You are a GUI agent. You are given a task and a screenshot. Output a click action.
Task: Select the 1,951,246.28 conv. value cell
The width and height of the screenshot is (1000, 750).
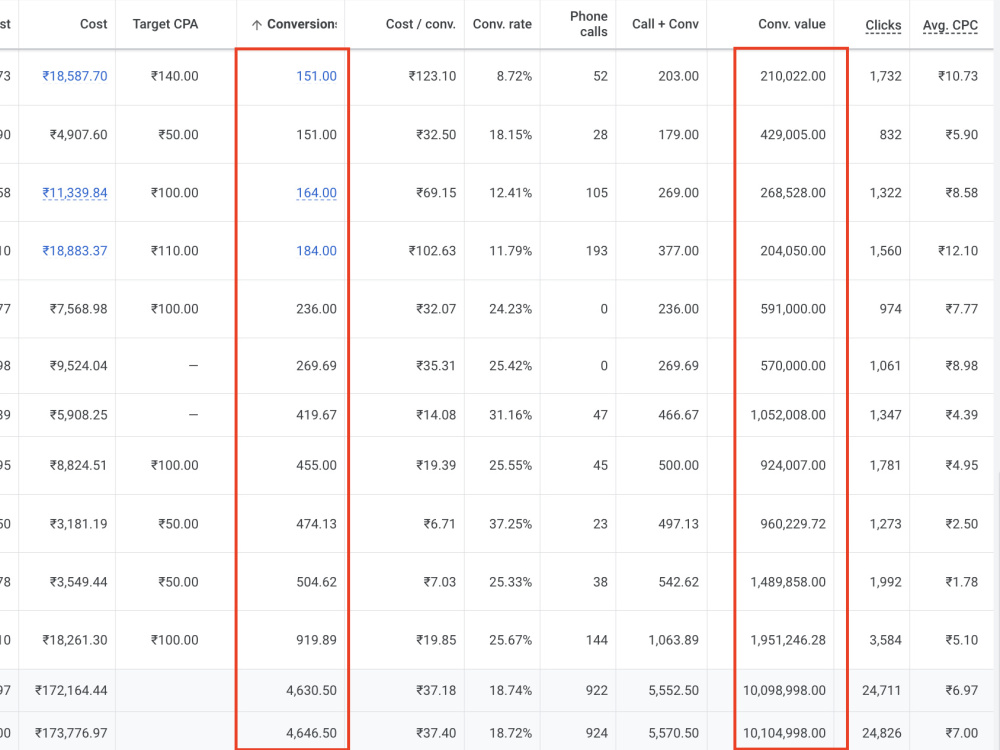click(x=788, y=640)
